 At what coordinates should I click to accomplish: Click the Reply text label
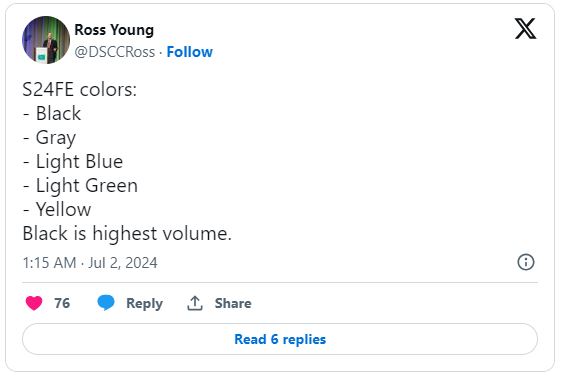coord(145,303)
